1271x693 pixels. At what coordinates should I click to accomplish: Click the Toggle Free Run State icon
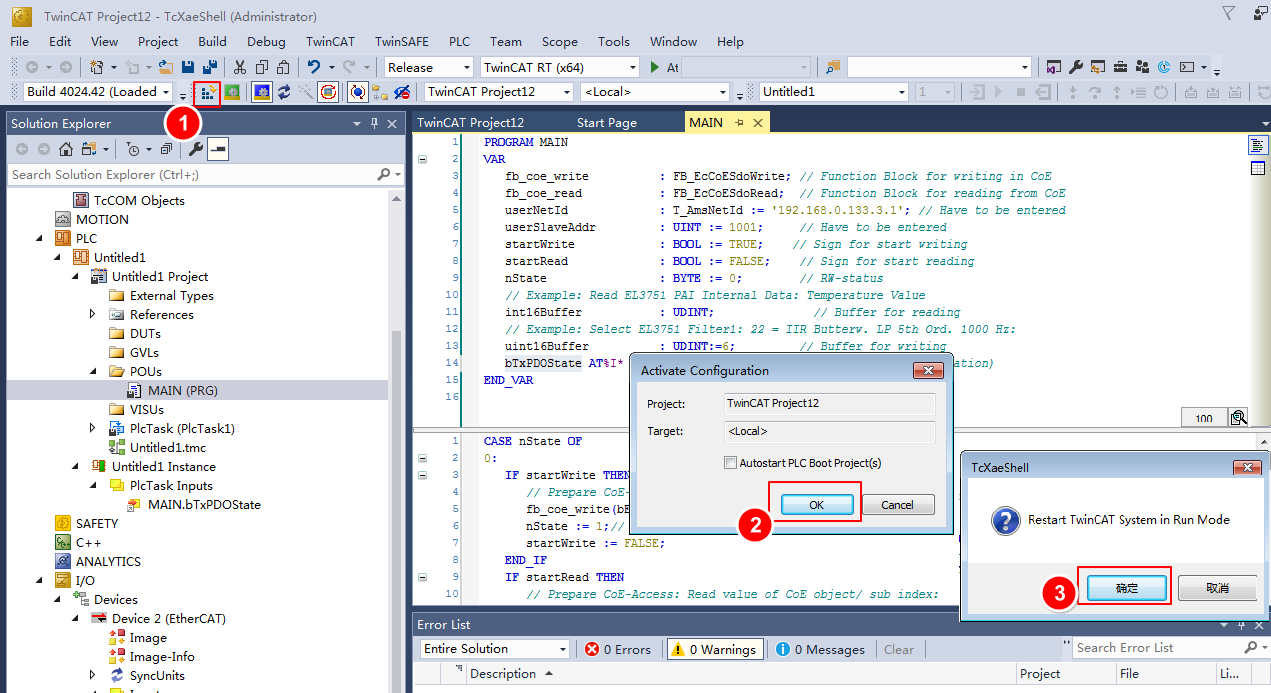coord(328,92)
